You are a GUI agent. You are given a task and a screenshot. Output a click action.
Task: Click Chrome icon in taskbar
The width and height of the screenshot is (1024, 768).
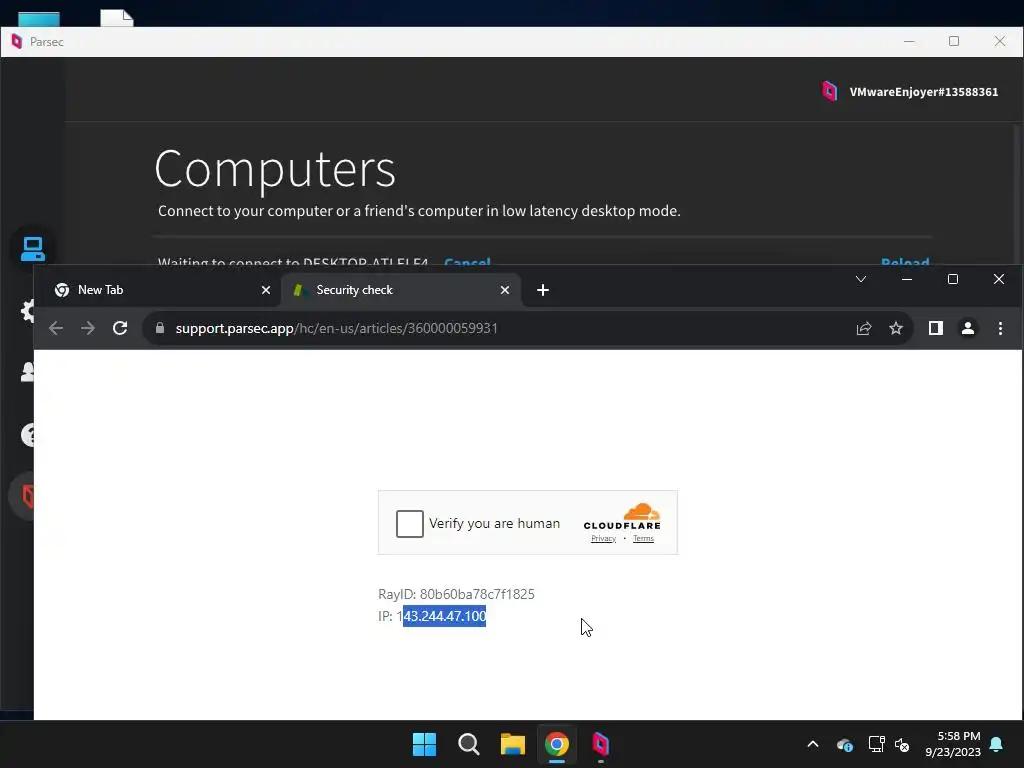point(557,744)
